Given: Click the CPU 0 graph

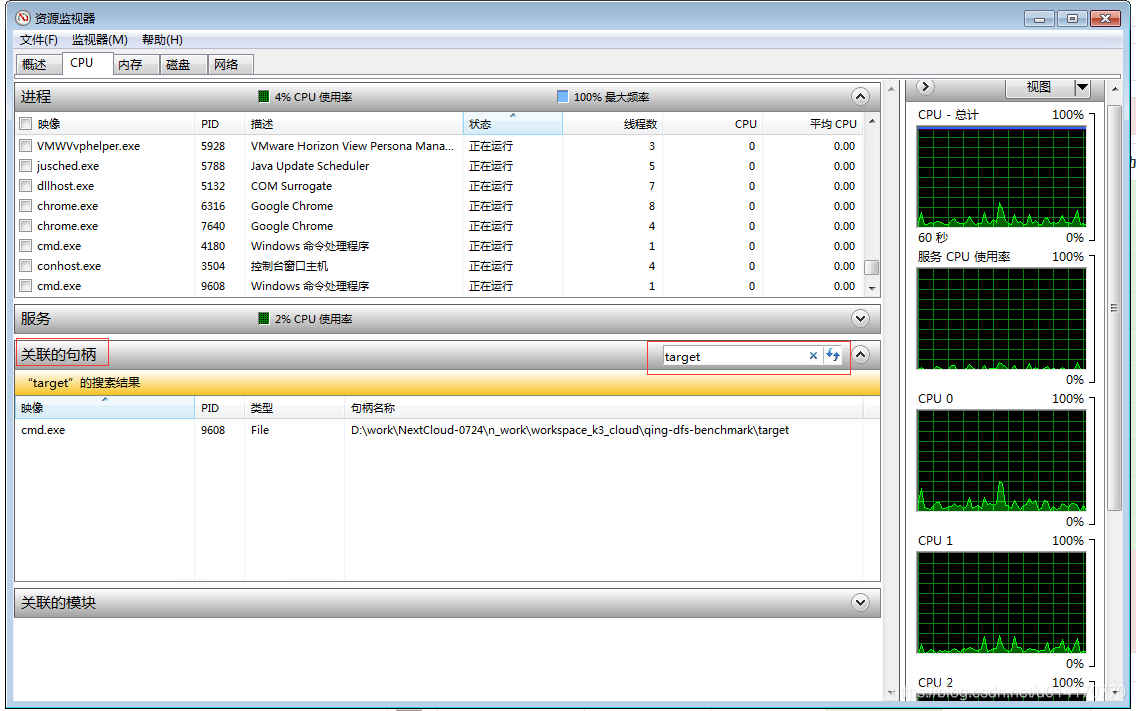Looking at the screenshot, I should [x=1001, y=460].
